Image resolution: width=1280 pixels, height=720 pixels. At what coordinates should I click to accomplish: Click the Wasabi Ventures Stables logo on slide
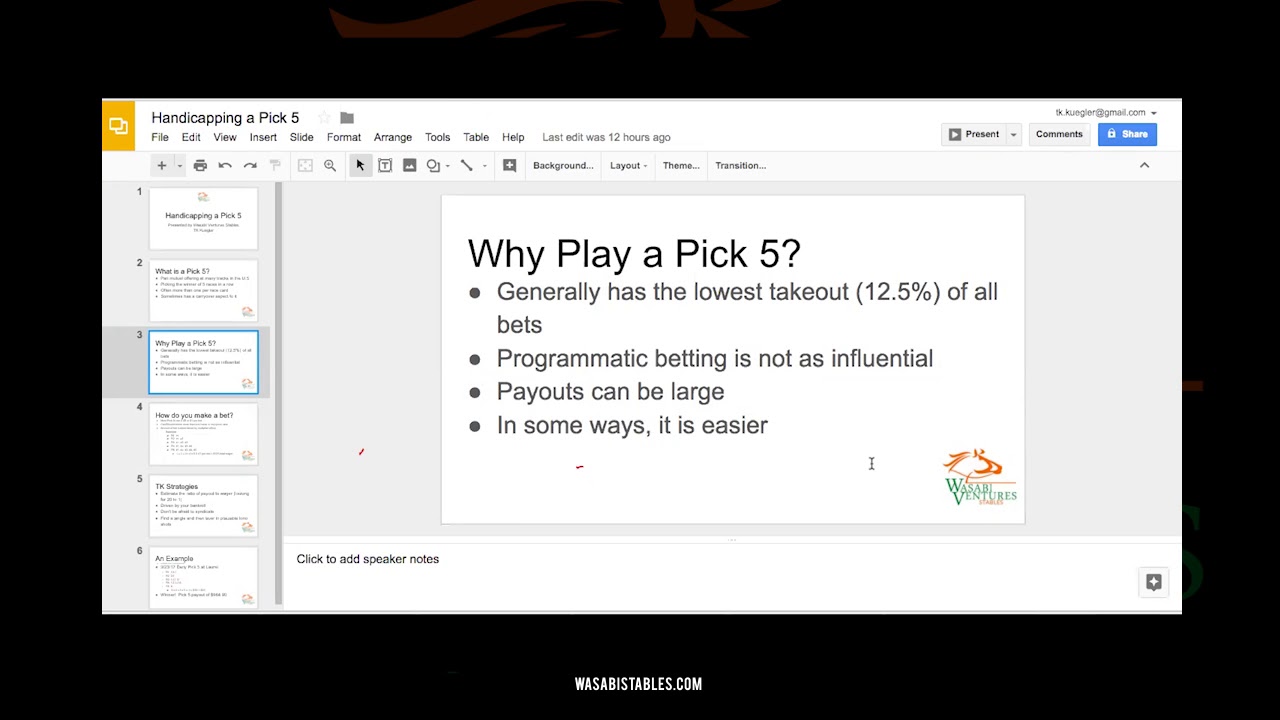(x=980, y=477)
